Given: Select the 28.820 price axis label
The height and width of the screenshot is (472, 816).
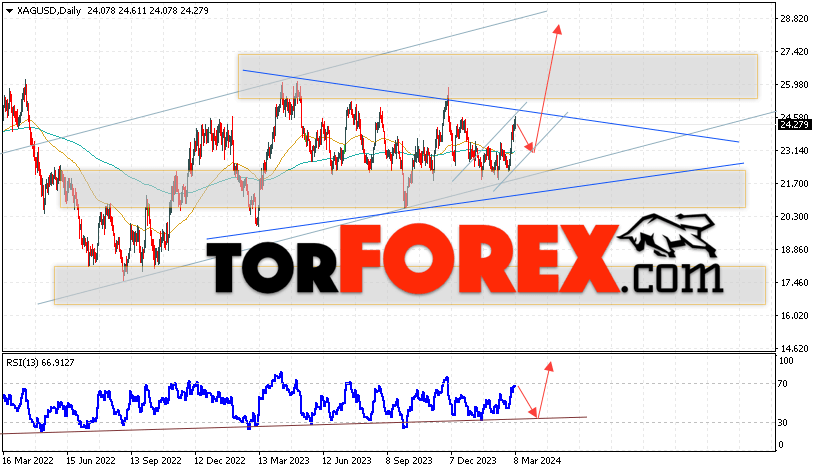Looking at the screenshot, I should tap(795, 19).
